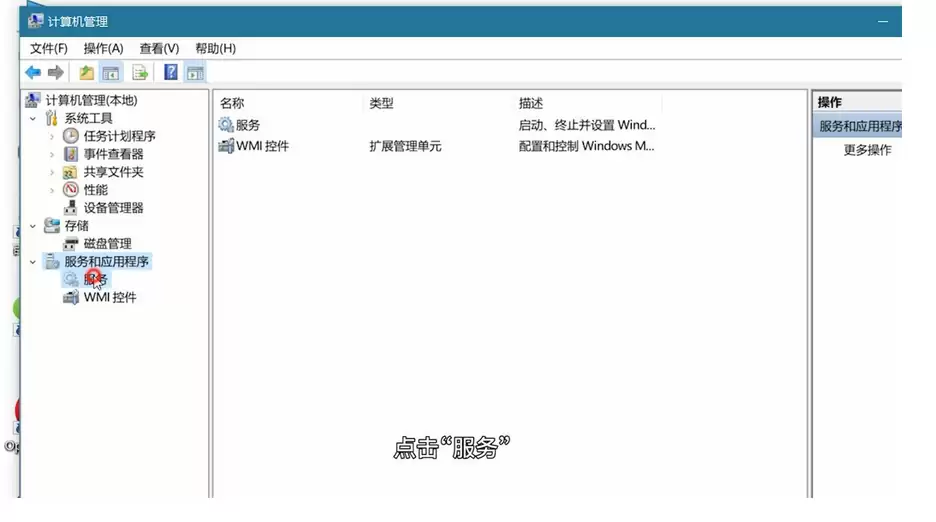Open the 操作(A) menu
The height and width of the screenshot is (522, 936).
pos(103,48)
